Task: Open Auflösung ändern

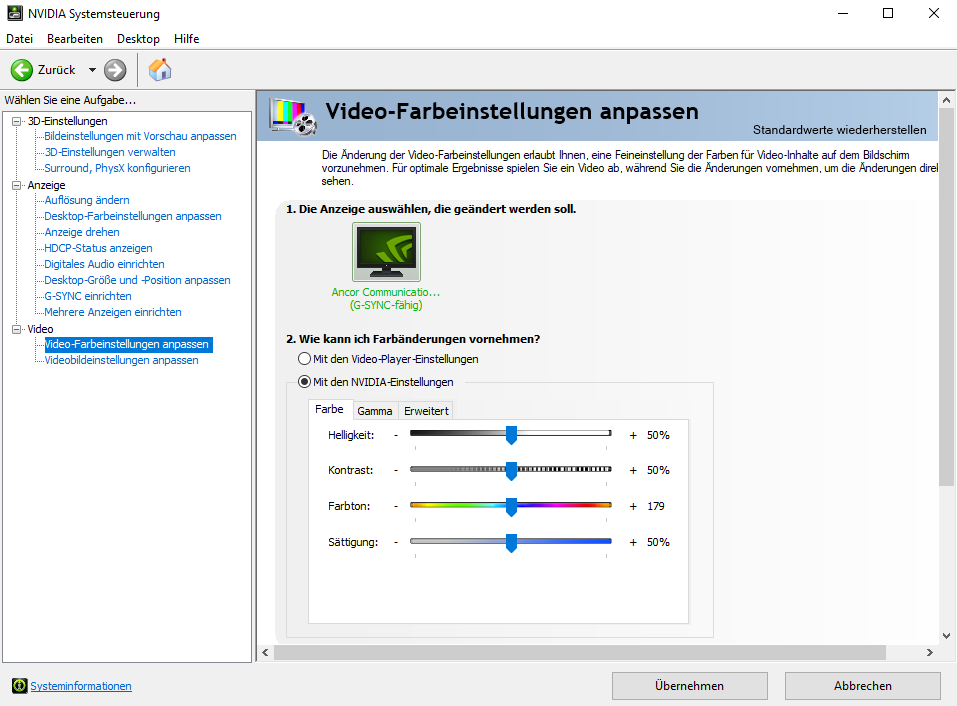Action: 87,200
